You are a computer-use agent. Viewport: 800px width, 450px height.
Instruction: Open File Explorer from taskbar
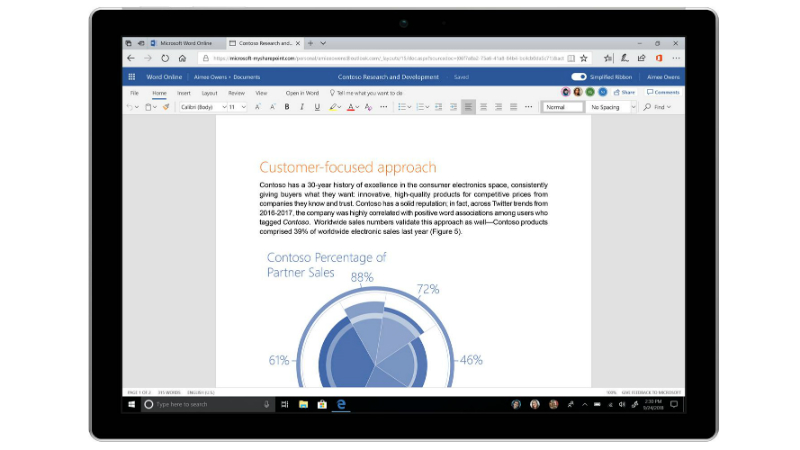(303, 405)
